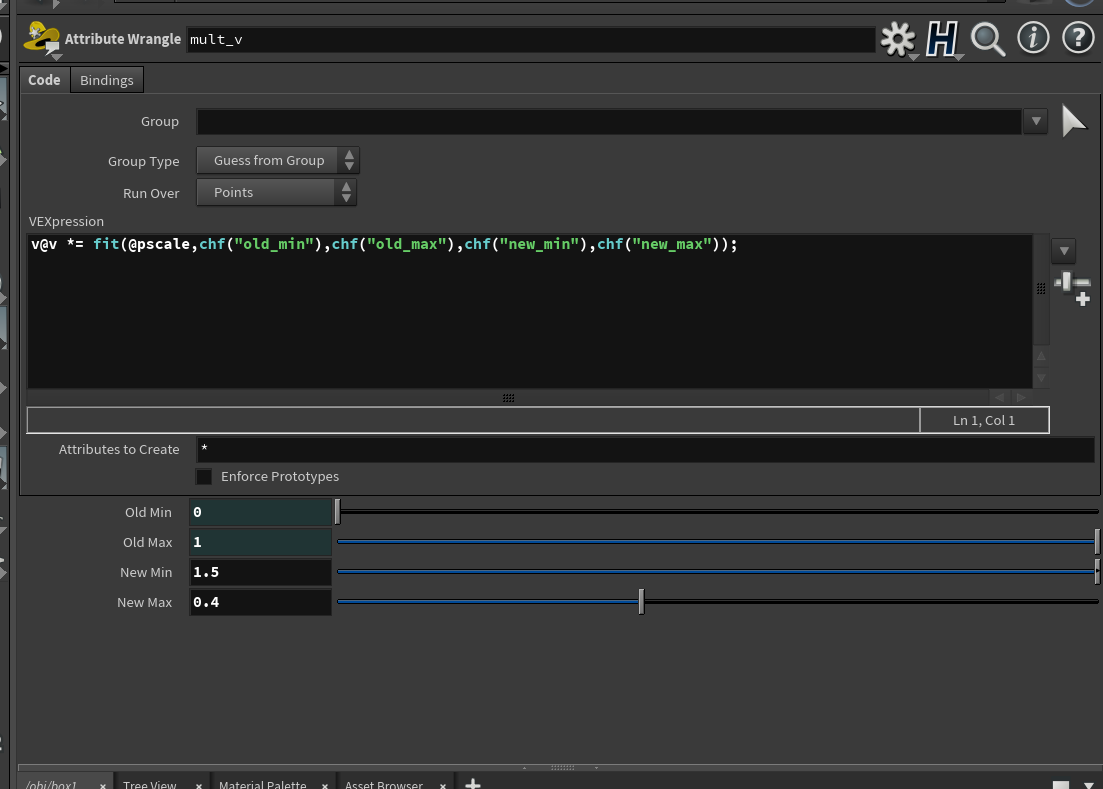1103x789 pixels.
Task: Switch to the Code tab
Action: pos(44,80)
